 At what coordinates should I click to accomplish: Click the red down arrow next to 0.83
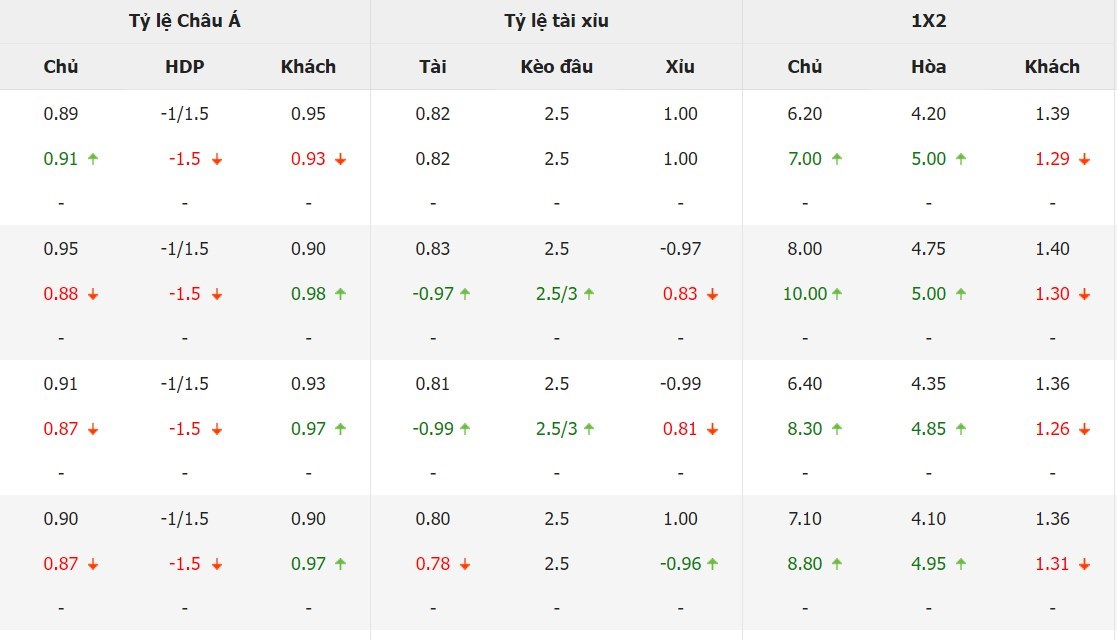click(x=712, y=294)
